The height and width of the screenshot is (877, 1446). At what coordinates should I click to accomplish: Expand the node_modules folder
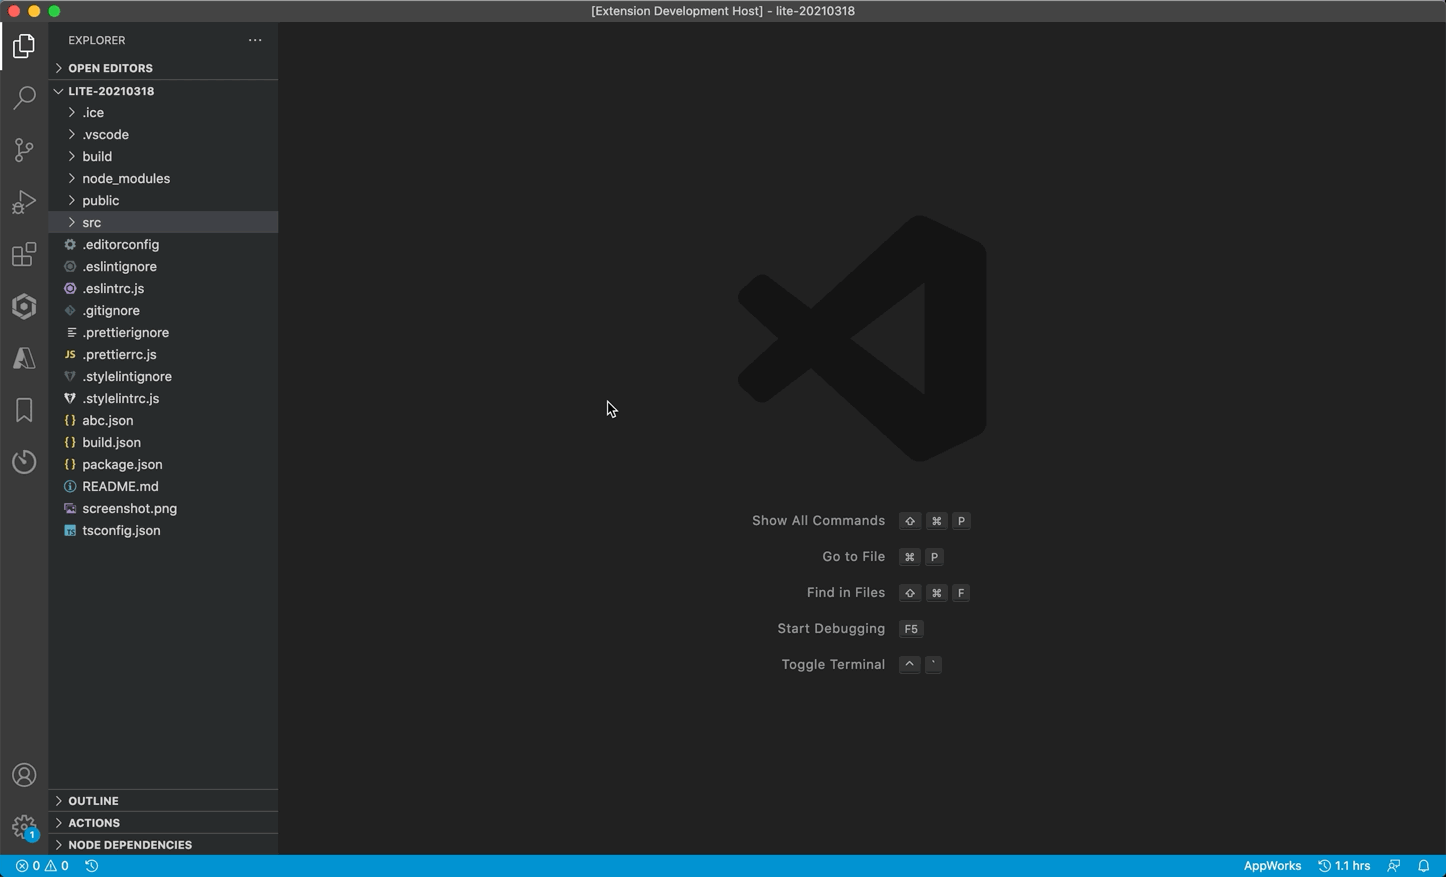[x=163, y=179]
